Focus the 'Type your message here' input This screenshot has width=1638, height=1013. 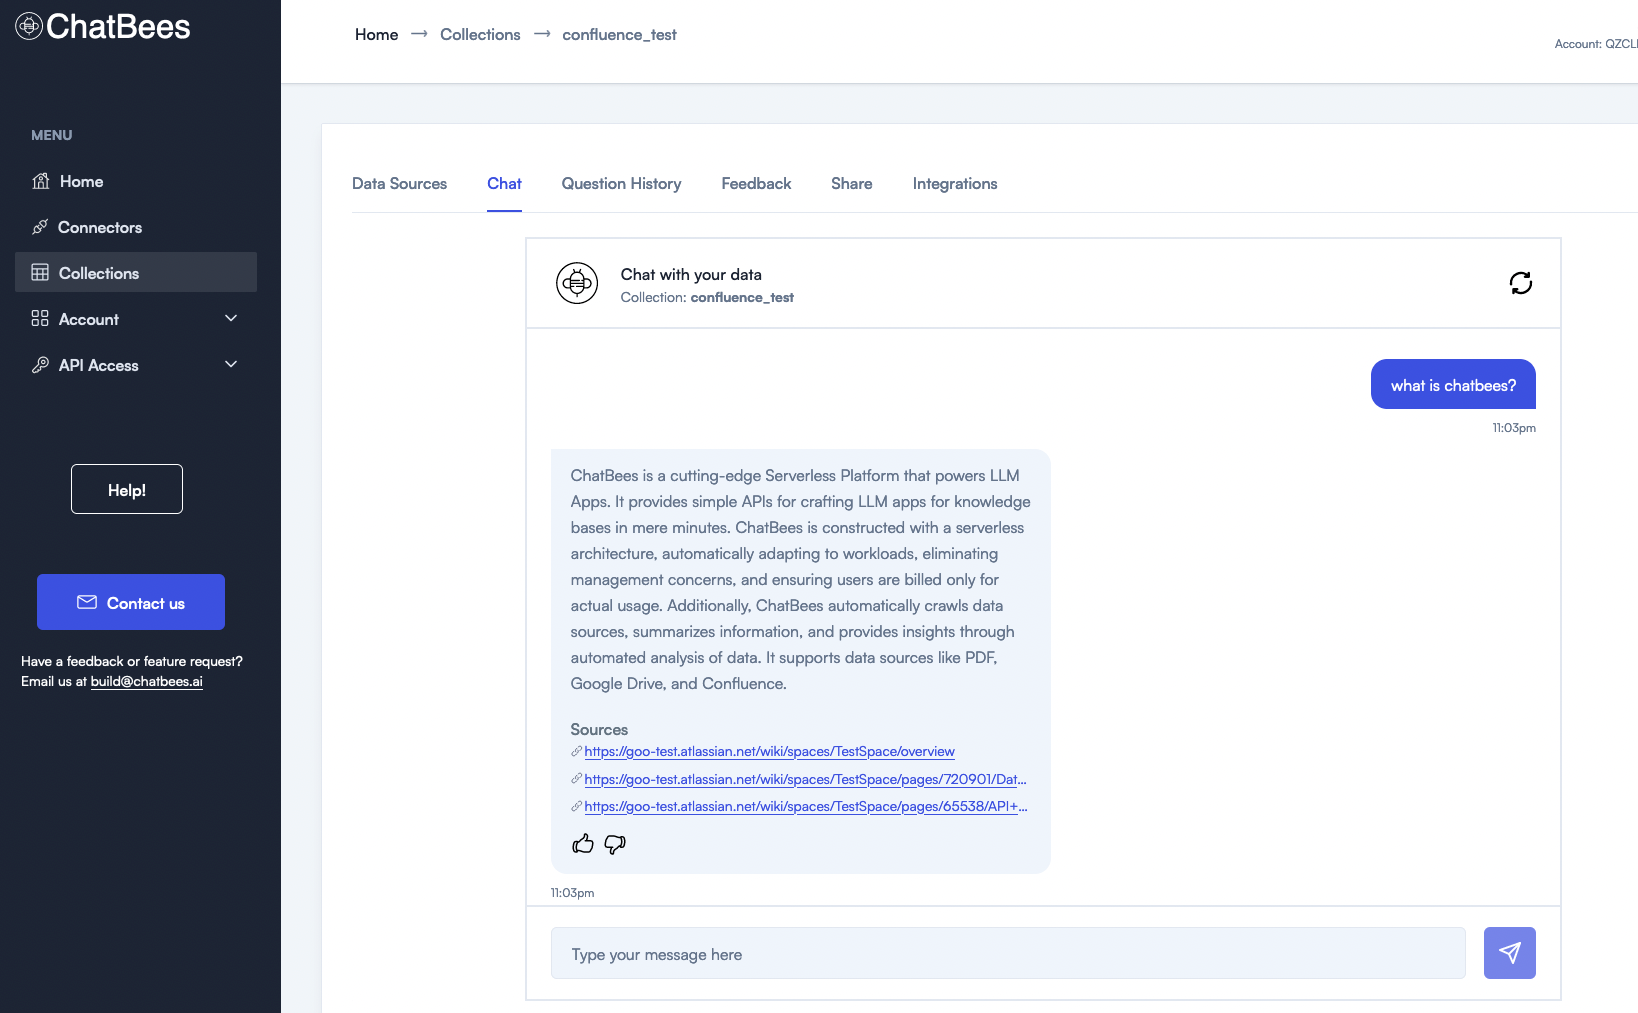[x=1008, y=953]
